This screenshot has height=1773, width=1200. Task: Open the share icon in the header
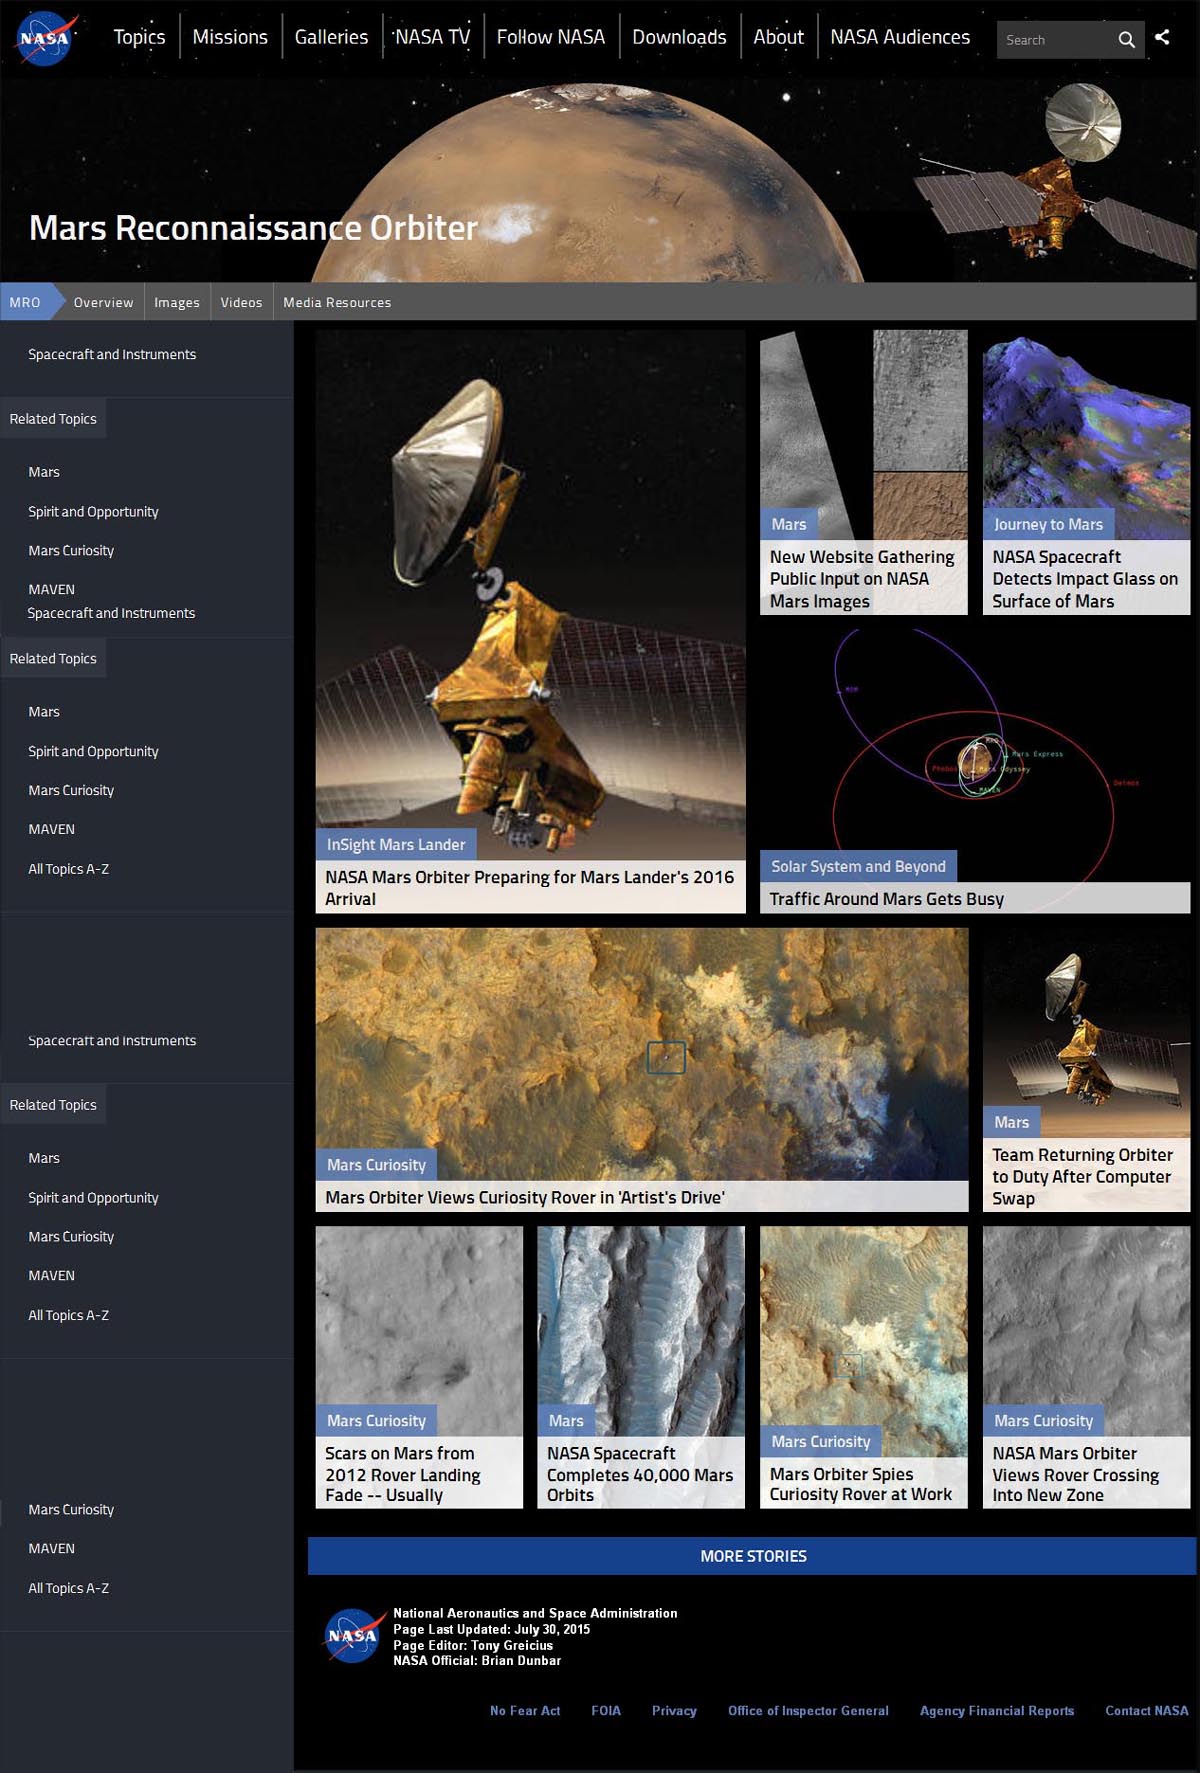(x=1162, y=37)
